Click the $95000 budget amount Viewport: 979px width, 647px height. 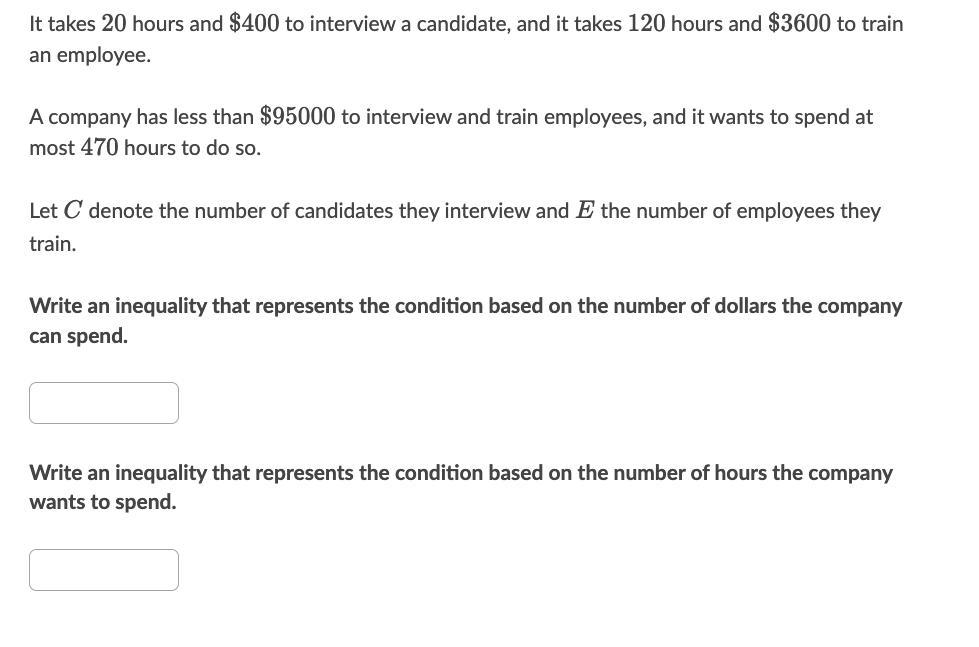297,117
